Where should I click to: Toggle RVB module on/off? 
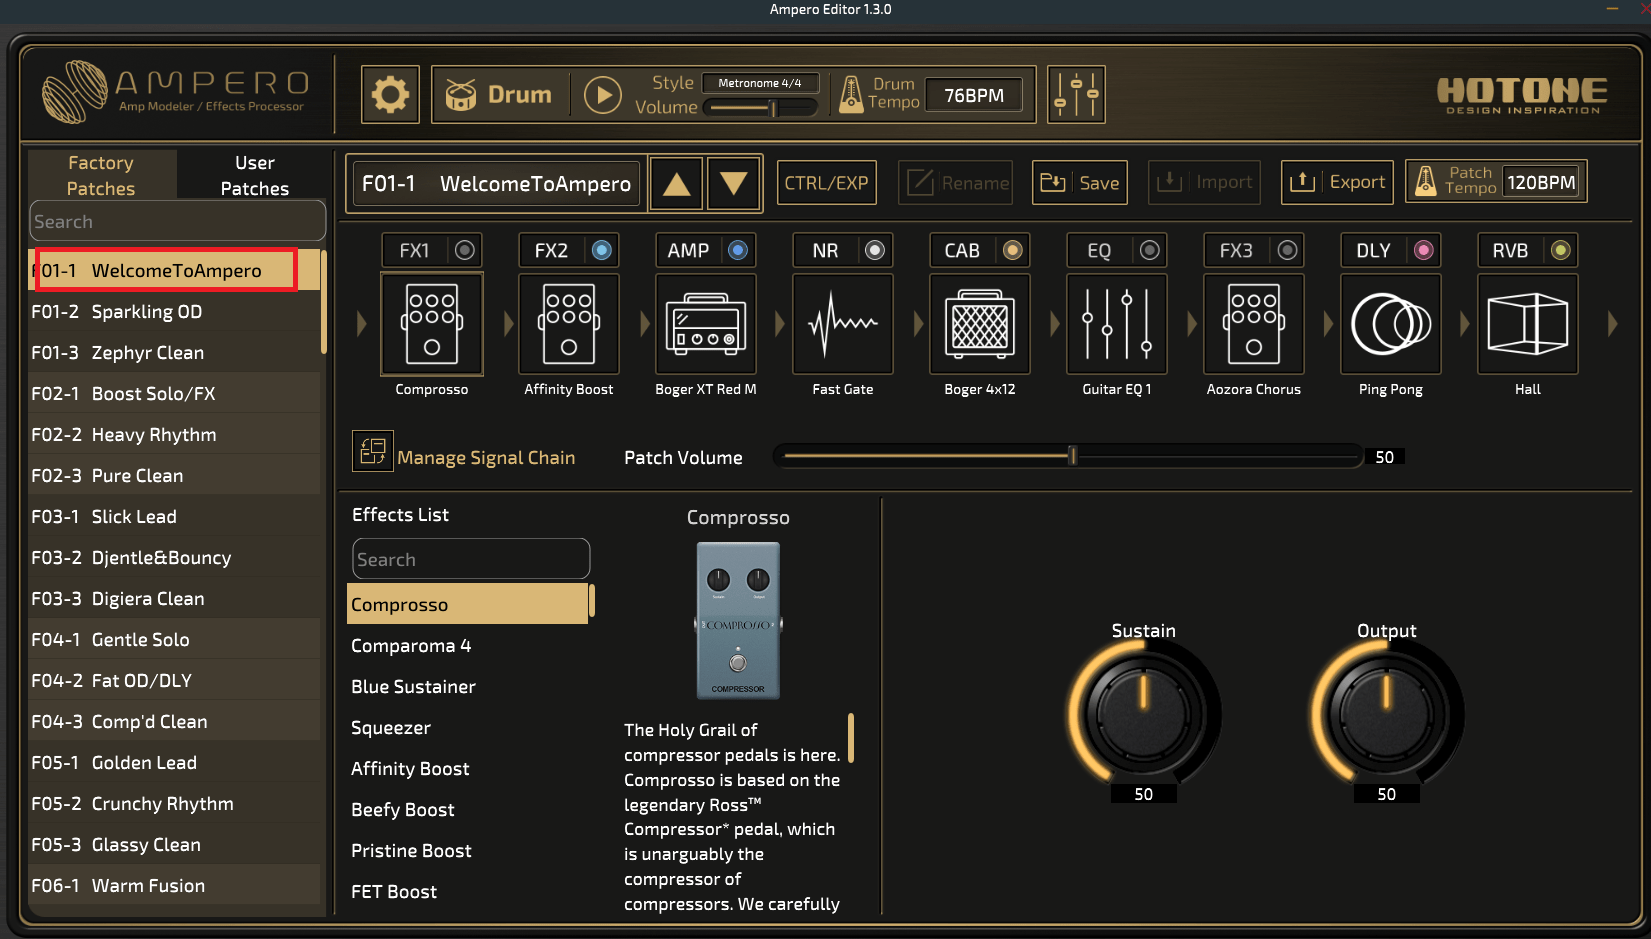[x=1561, y=250]
